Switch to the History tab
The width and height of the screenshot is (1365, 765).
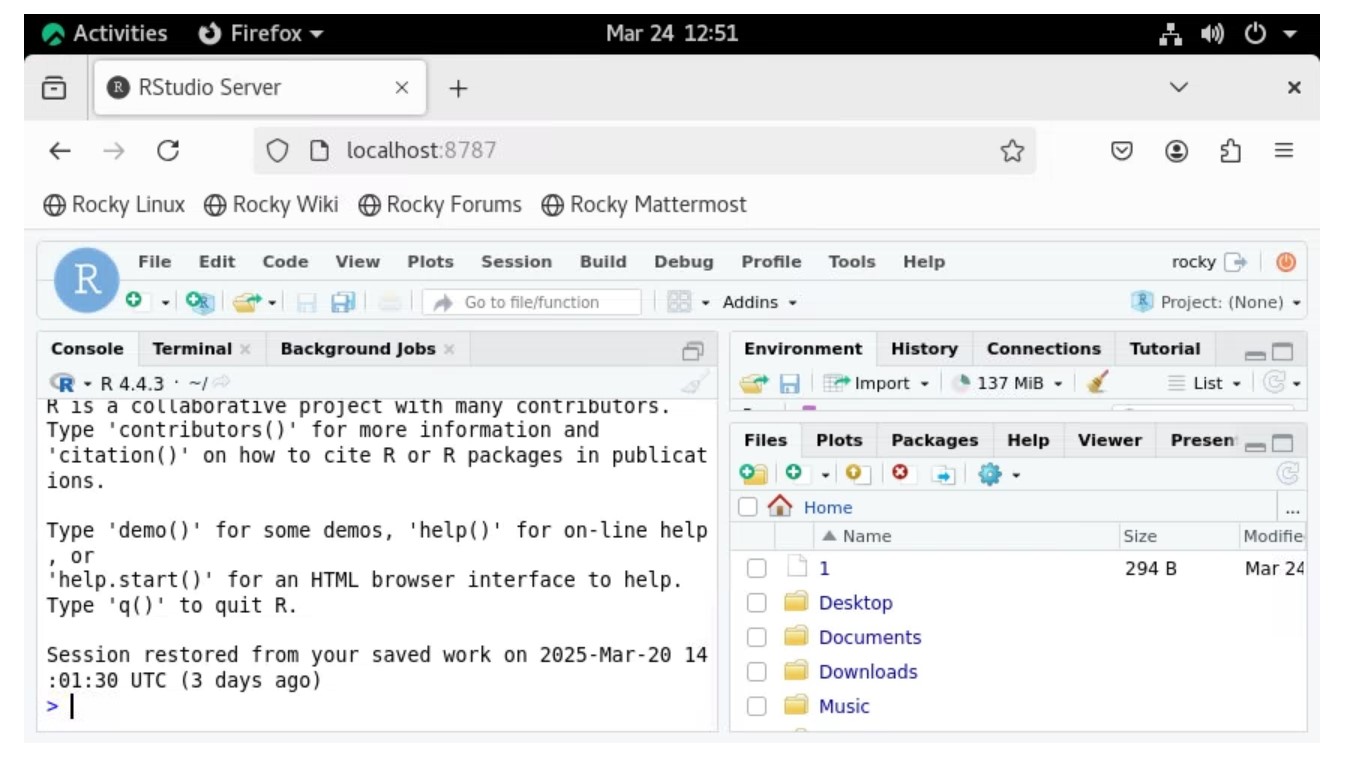click(x=924, y=349)
